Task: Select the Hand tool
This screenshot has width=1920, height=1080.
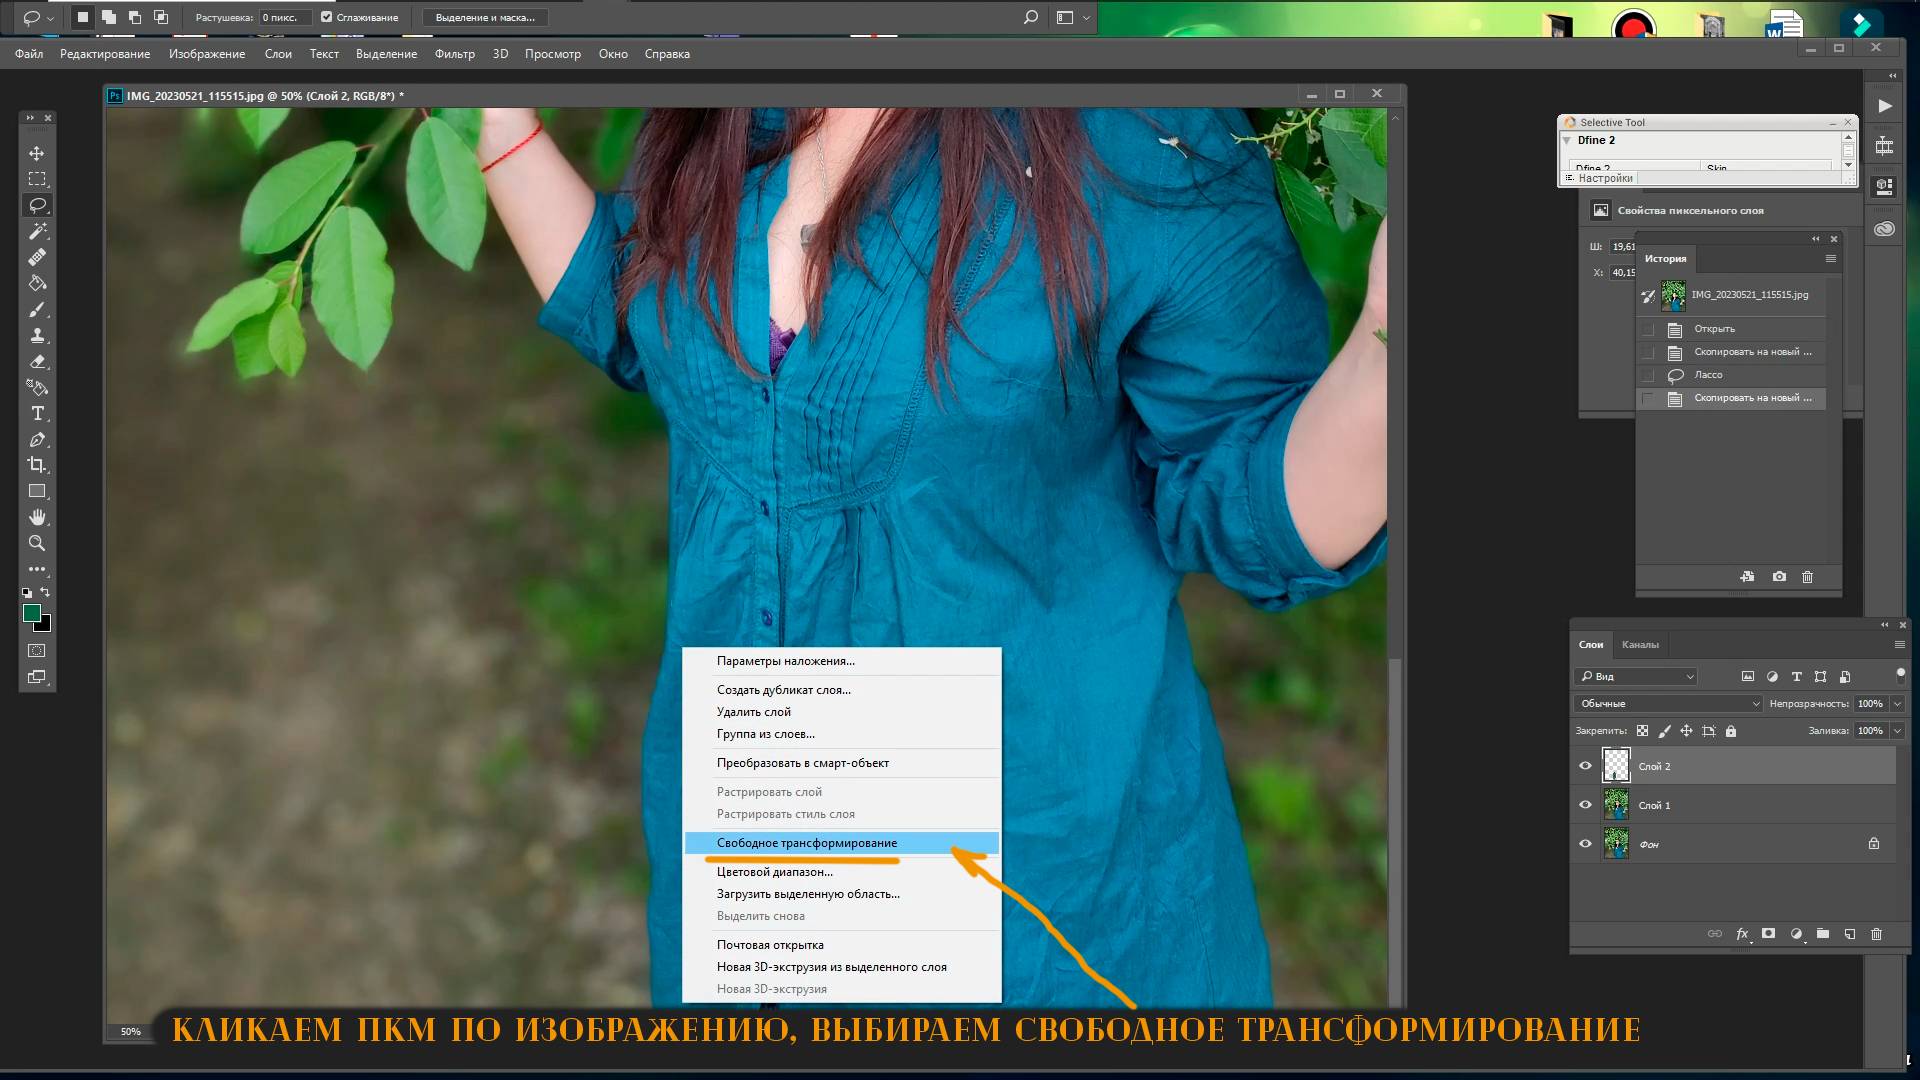Action: (37, 517)
